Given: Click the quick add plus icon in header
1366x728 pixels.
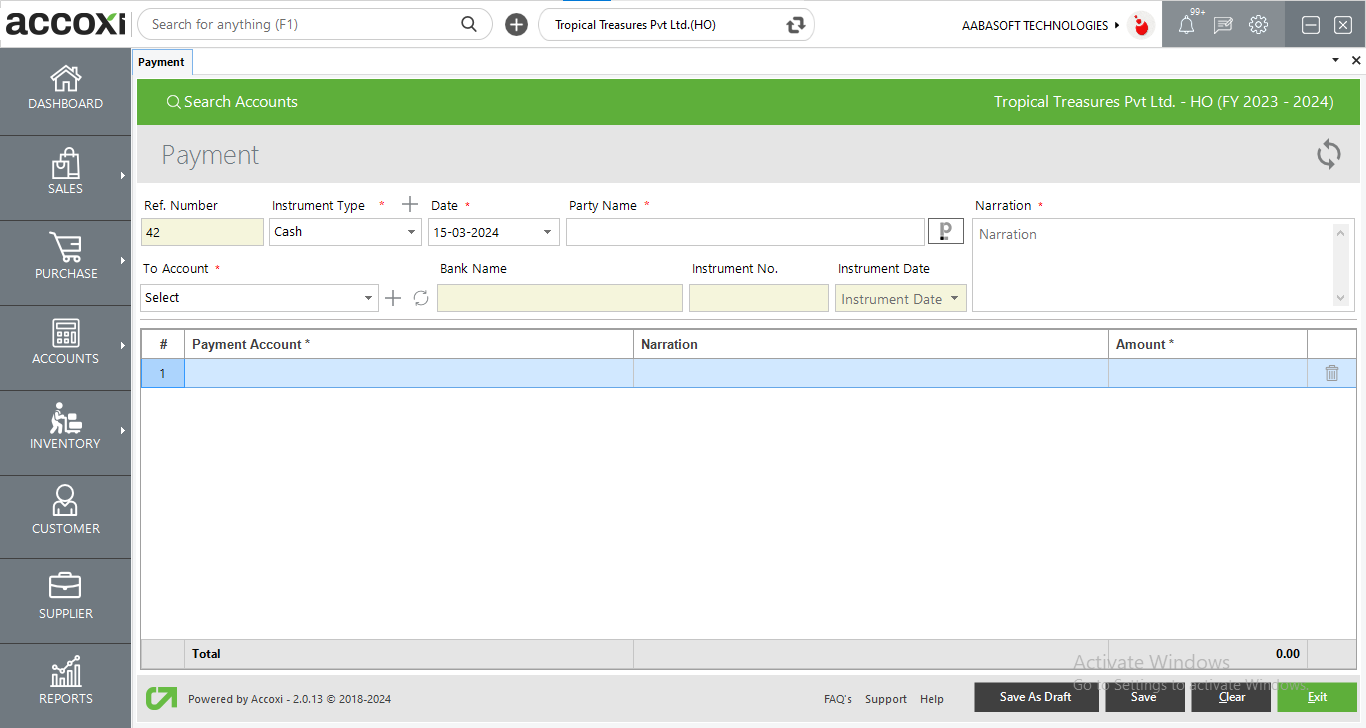Looking at the screenshot, I should [516, 24].
